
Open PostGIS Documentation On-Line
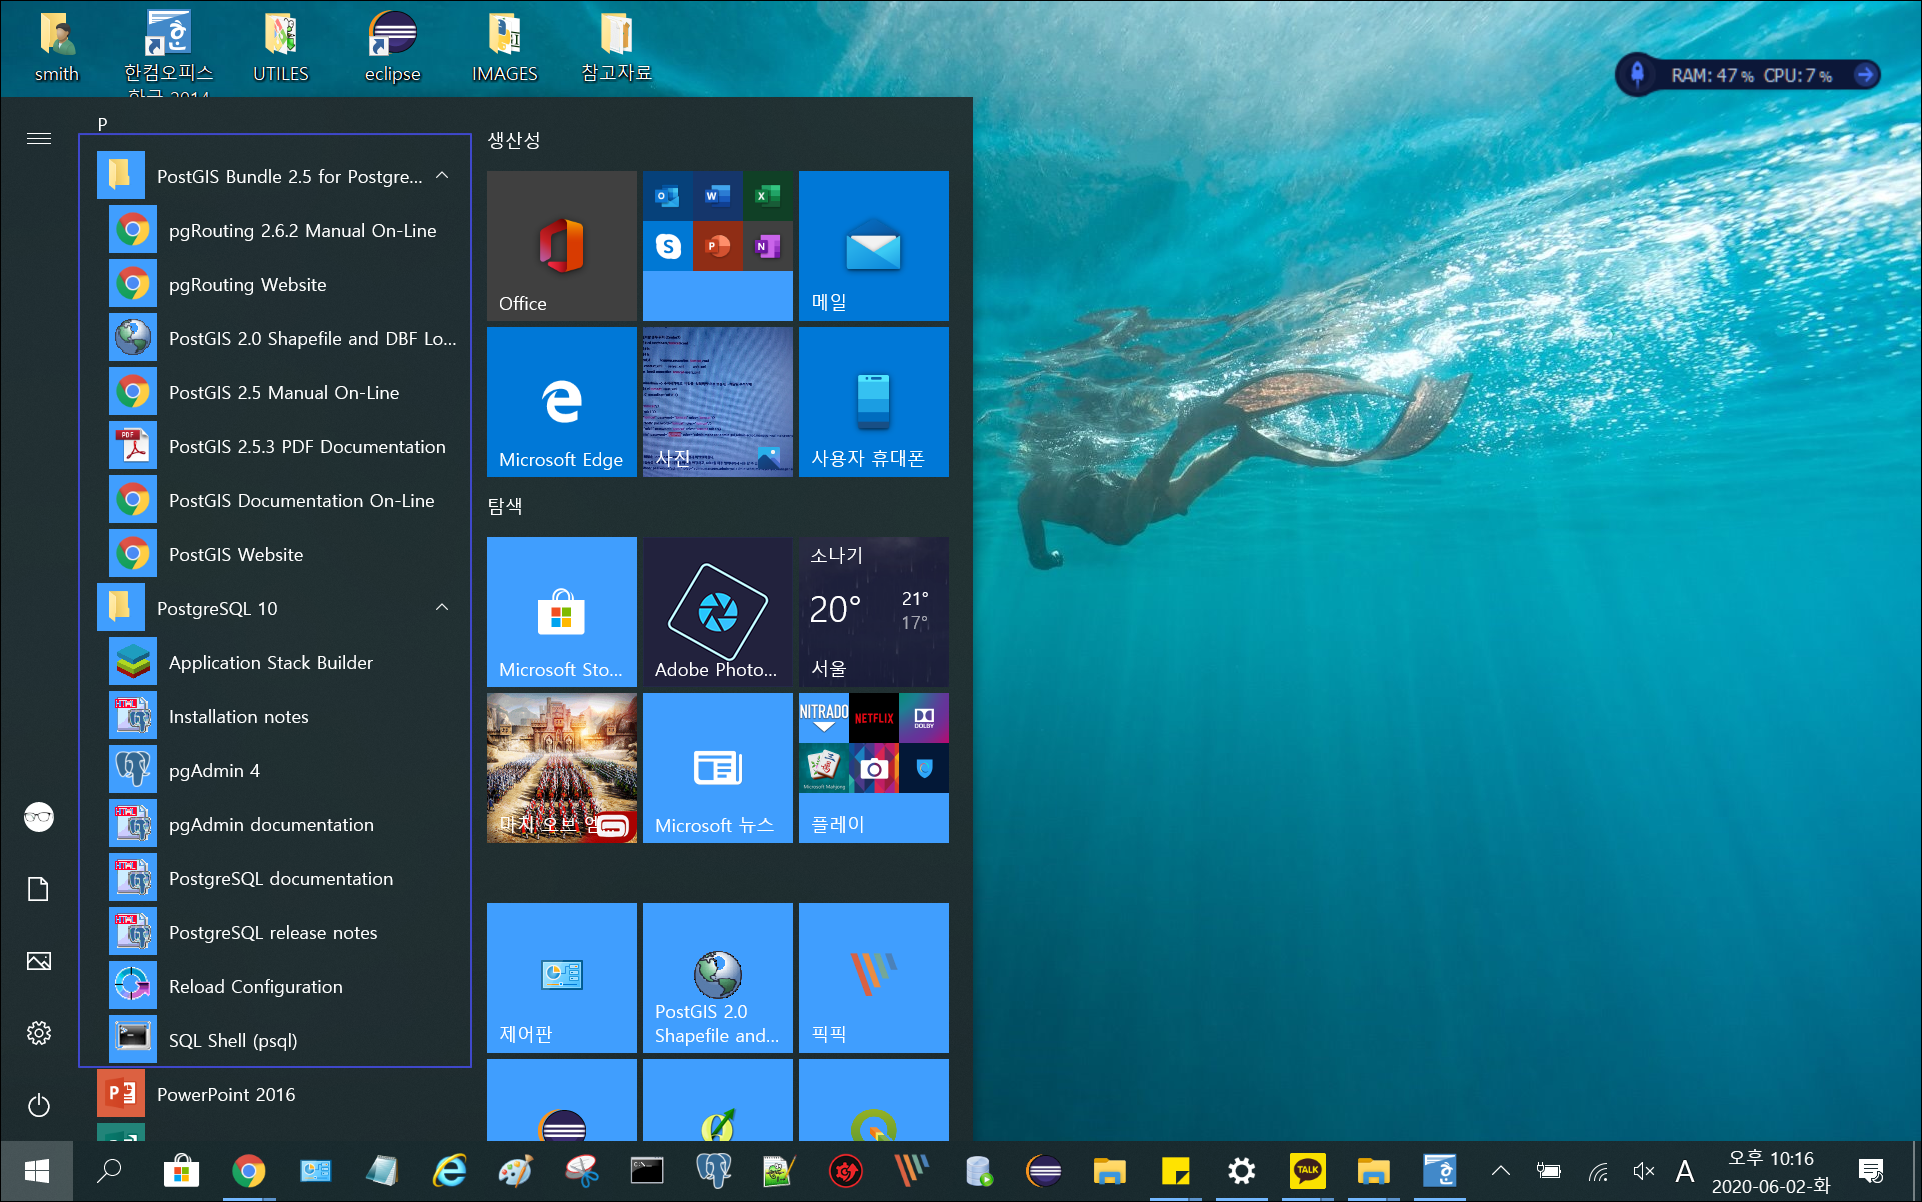(275, 501)
